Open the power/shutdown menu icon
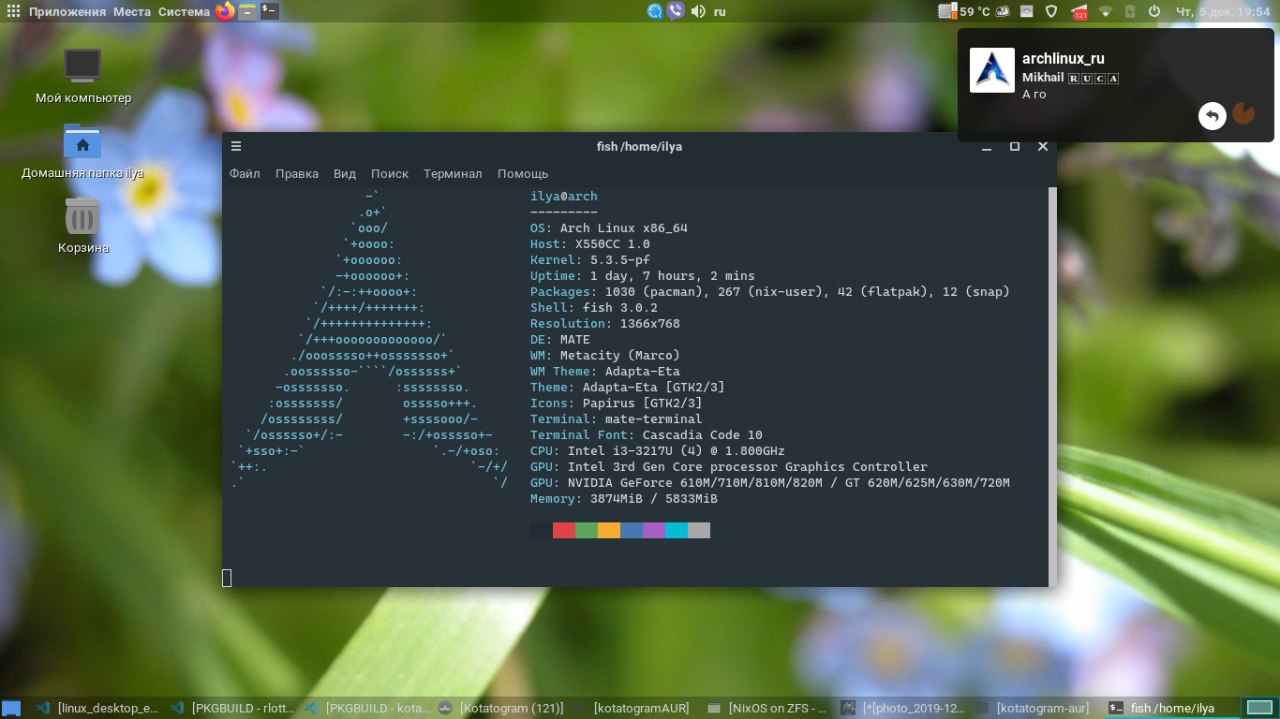 coord(1154,11)
